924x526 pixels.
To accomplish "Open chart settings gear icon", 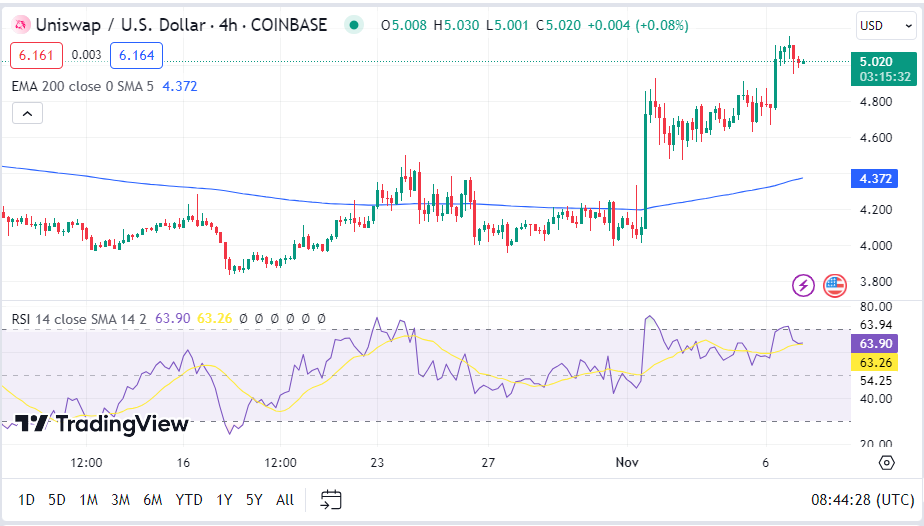I will 886,462.
